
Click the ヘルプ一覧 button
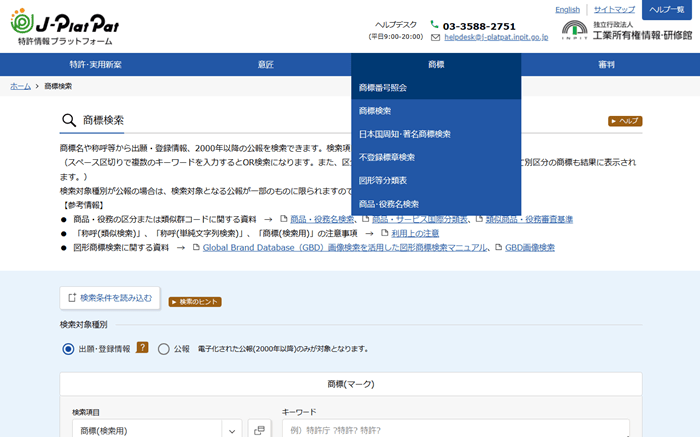(667, 10)
